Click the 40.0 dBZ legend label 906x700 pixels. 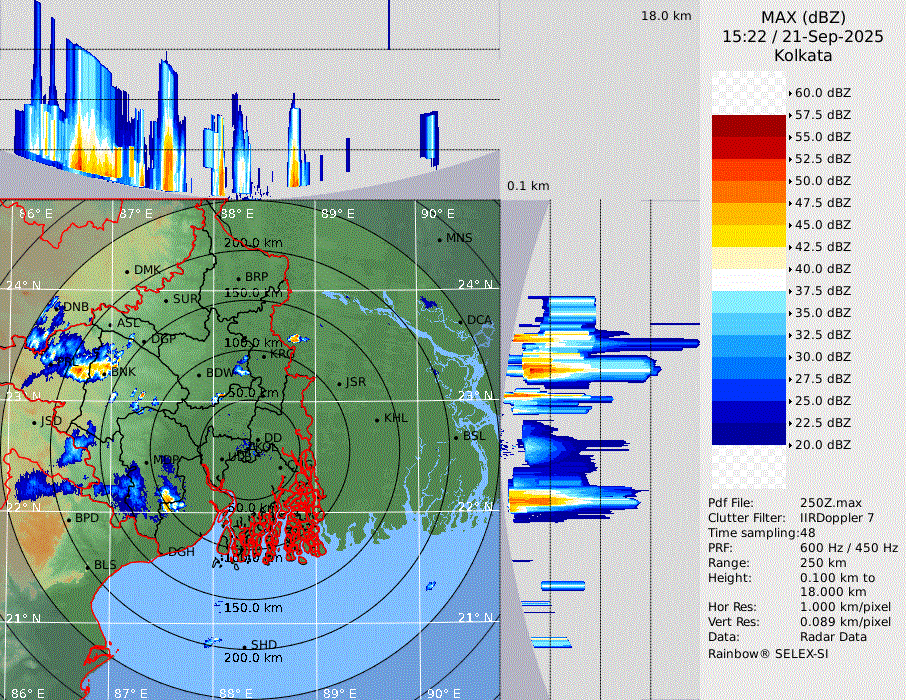[822, 269]
